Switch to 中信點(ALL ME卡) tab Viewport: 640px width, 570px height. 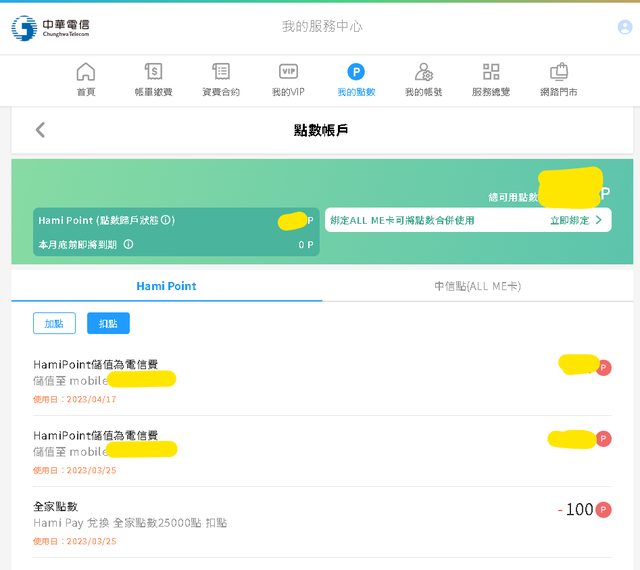477,286
